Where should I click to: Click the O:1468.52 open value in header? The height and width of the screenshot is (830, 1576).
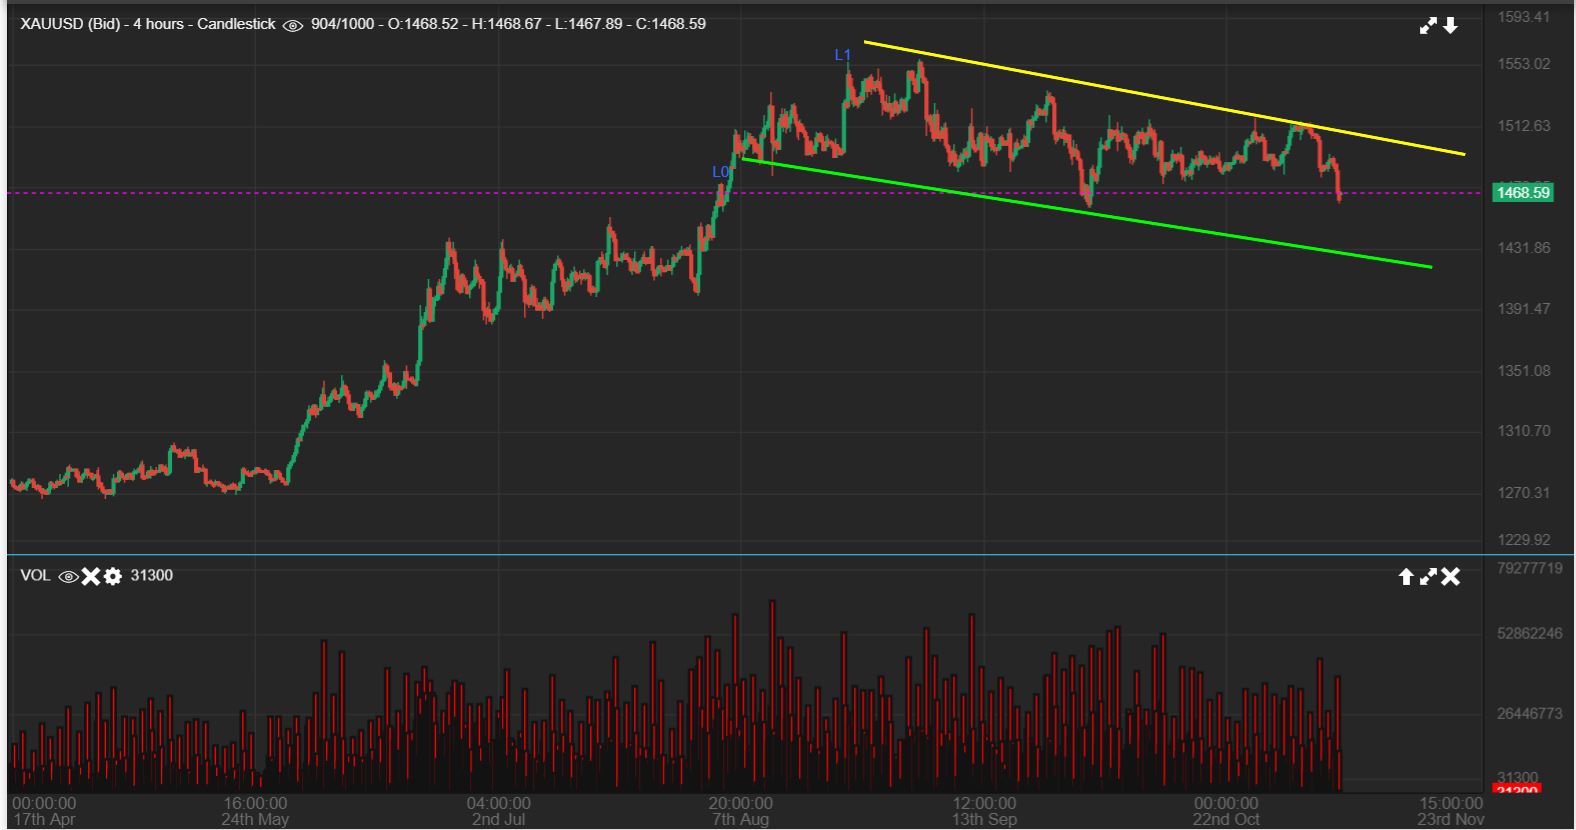(x=423, y=24)
